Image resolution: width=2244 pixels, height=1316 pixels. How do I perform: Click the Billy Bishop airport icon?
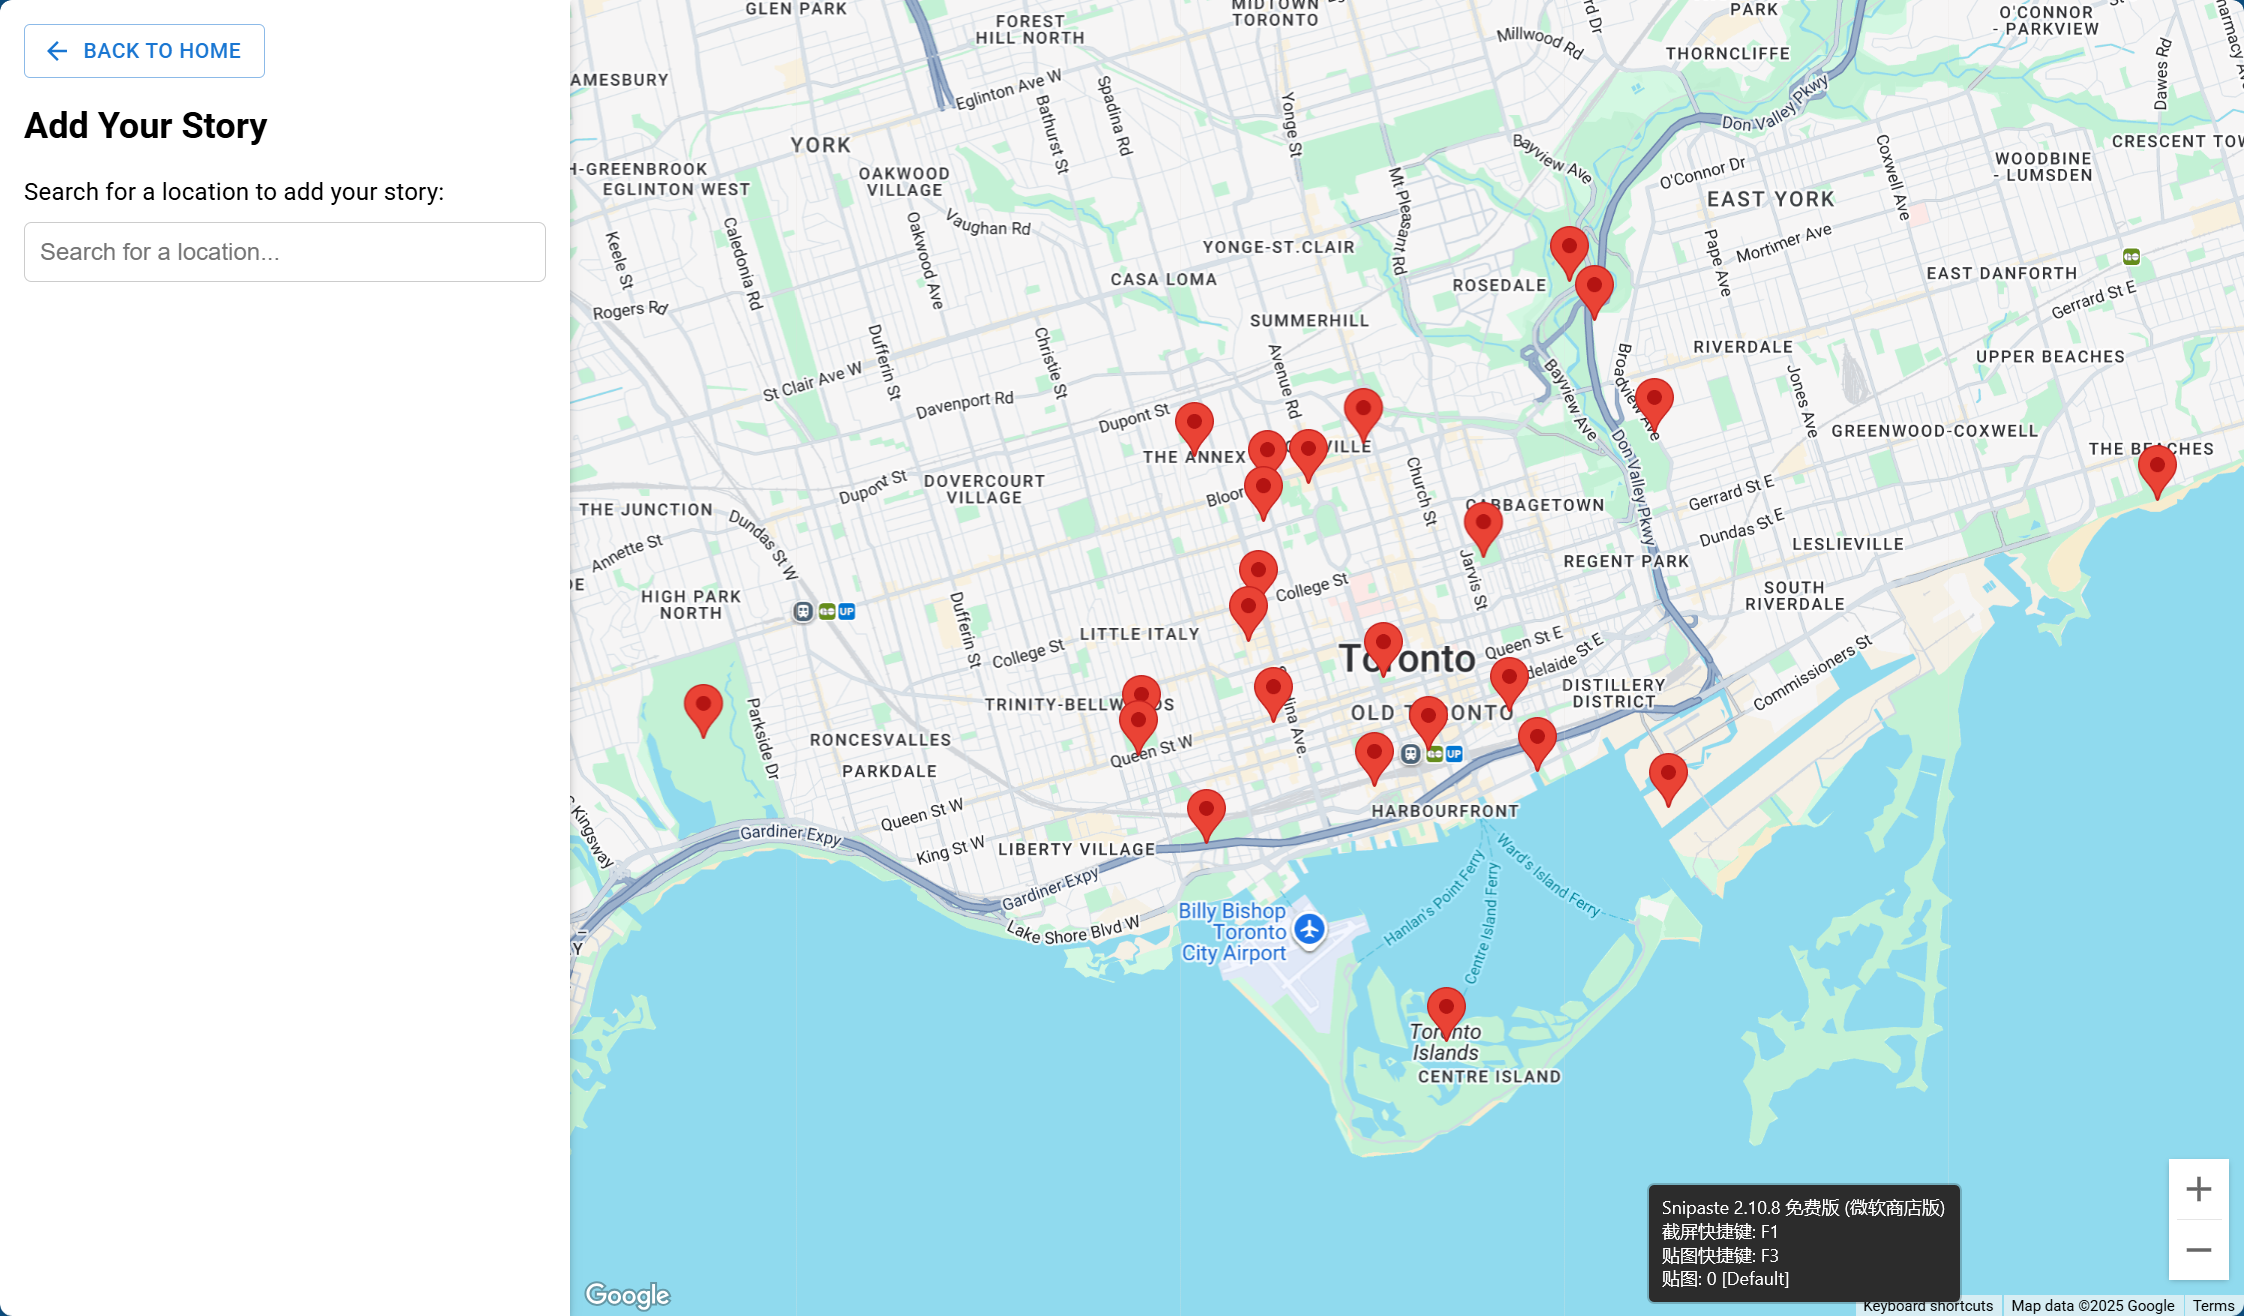[x=1309, y=929]
